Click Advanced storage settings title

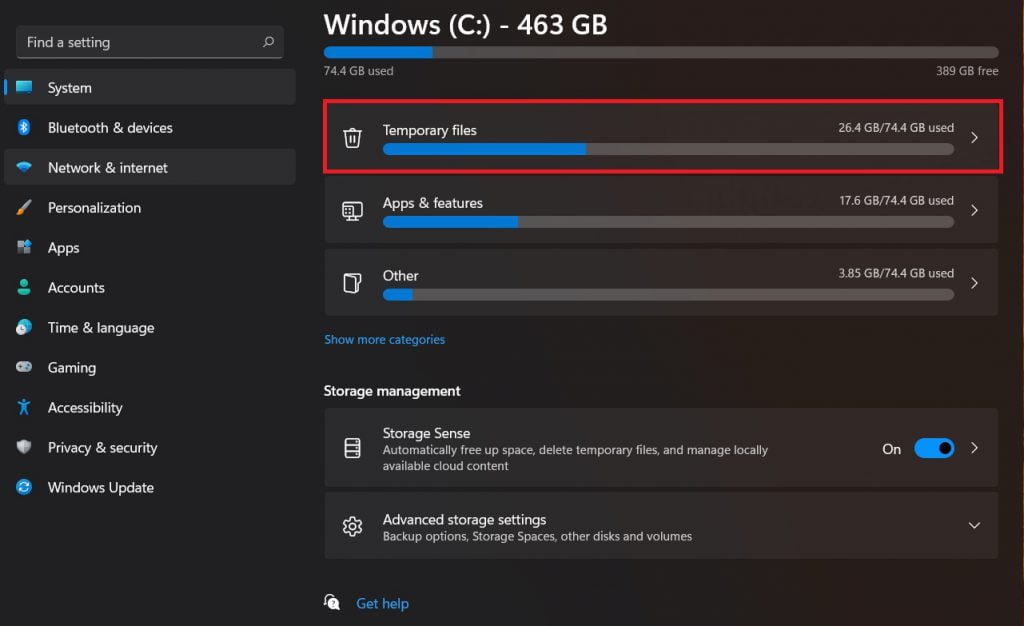pos(464,520)
